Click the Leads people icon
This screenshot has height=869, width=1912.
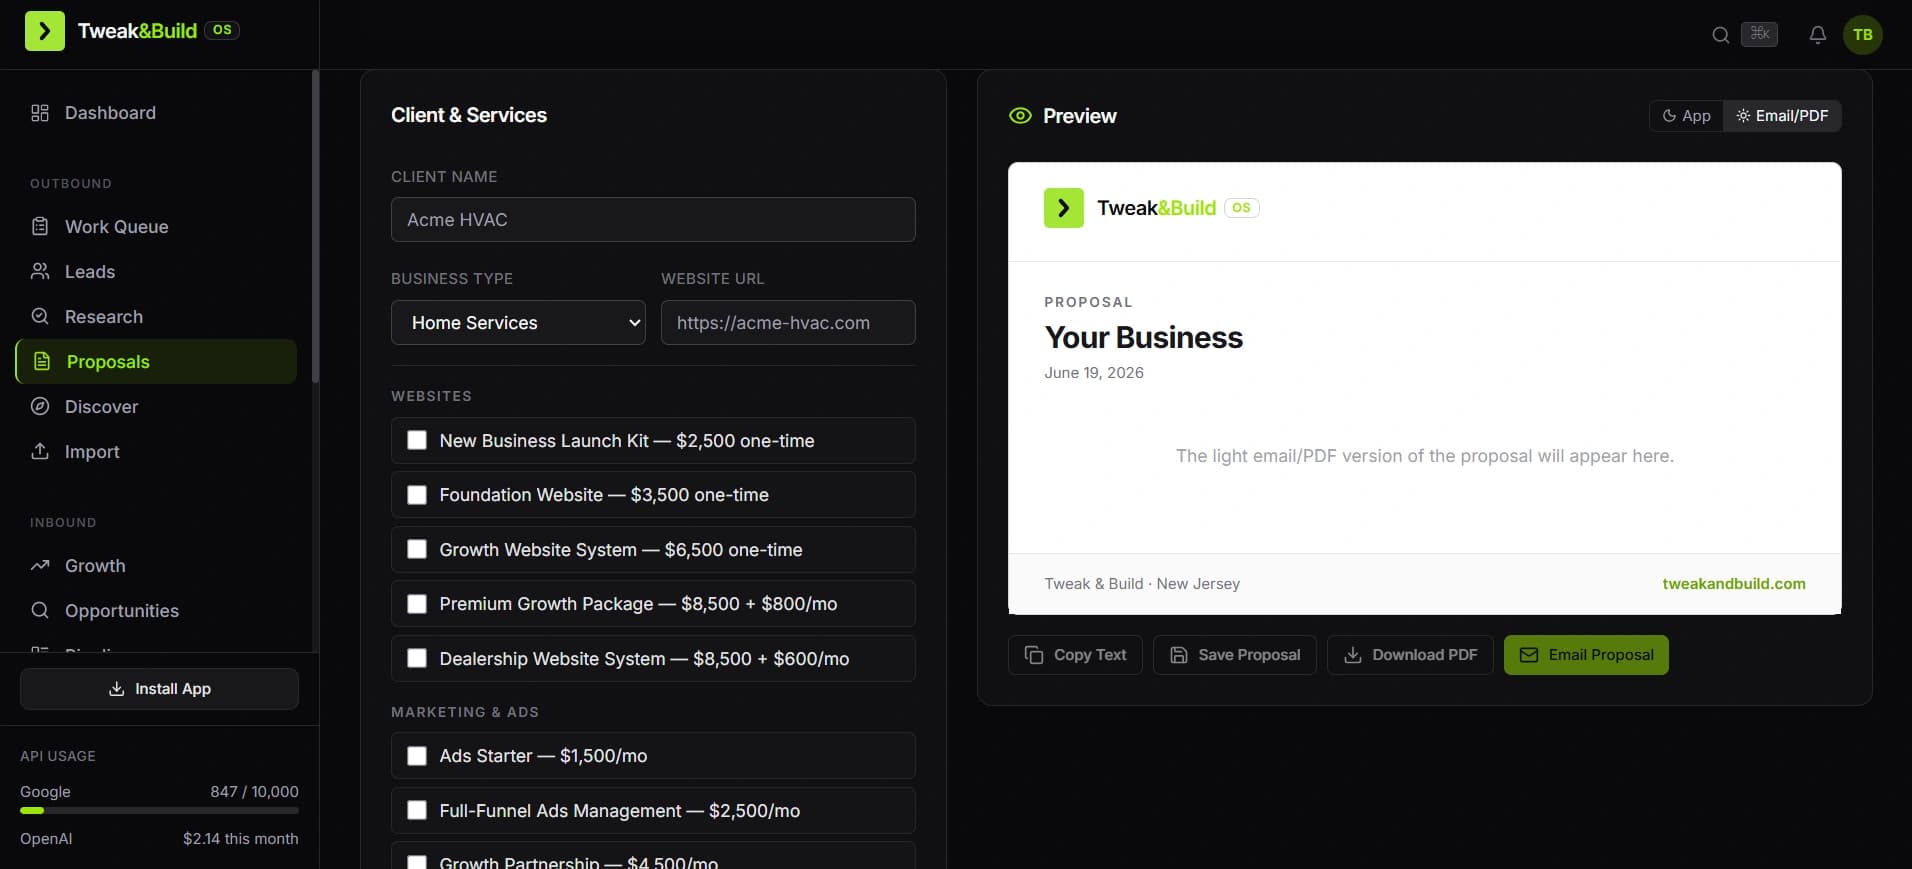click(40, 272)
